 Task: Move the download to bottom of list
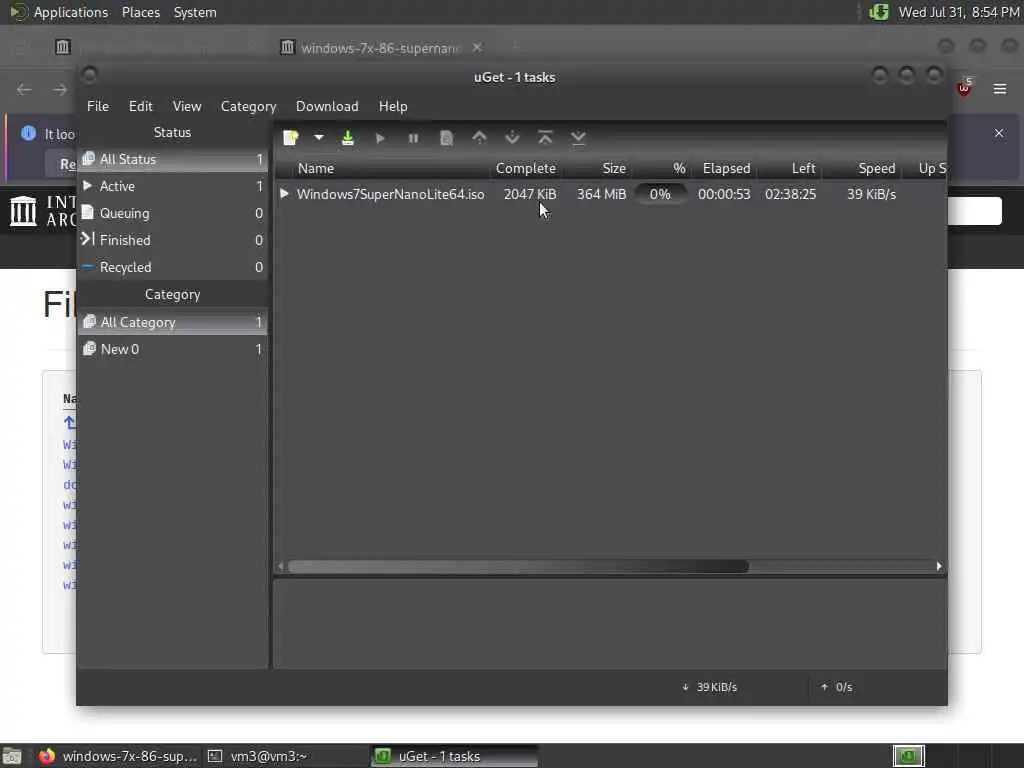(578, 138)
